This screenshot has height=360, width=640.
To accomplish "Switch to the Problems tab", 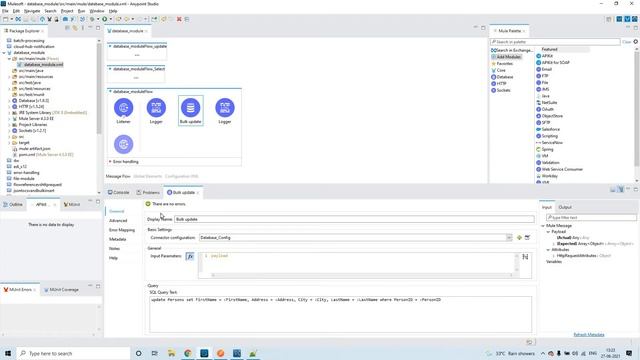I will (148, 192).
